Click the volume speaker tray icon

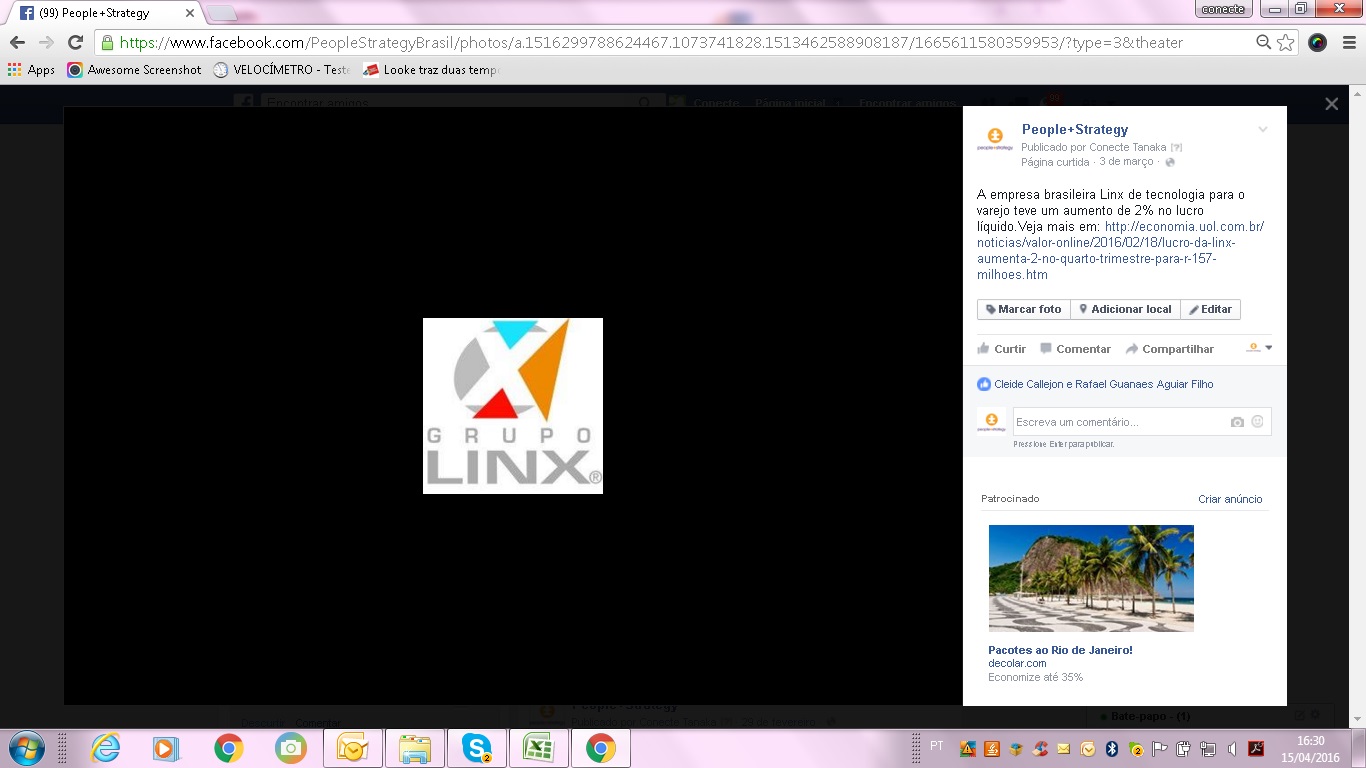[1231, 748]
